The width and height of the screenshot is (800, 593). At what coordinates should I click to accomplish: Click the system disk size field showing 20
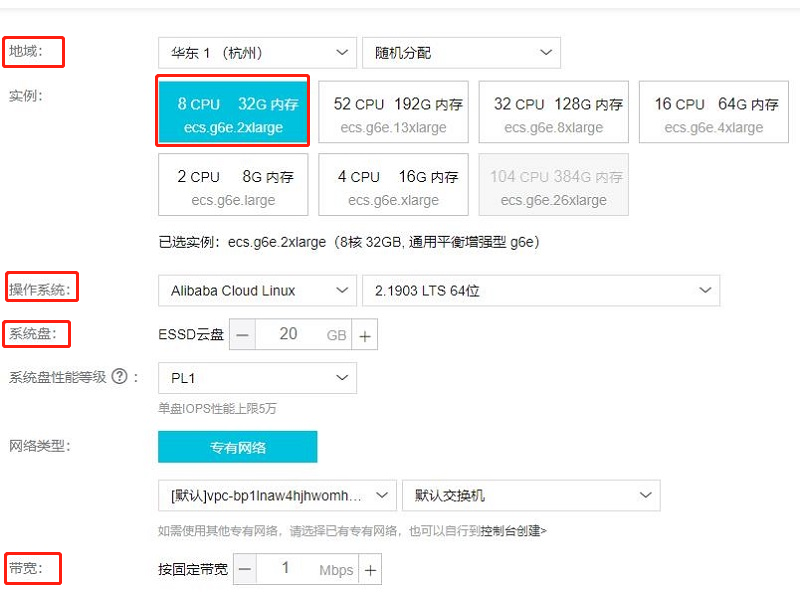304,335
